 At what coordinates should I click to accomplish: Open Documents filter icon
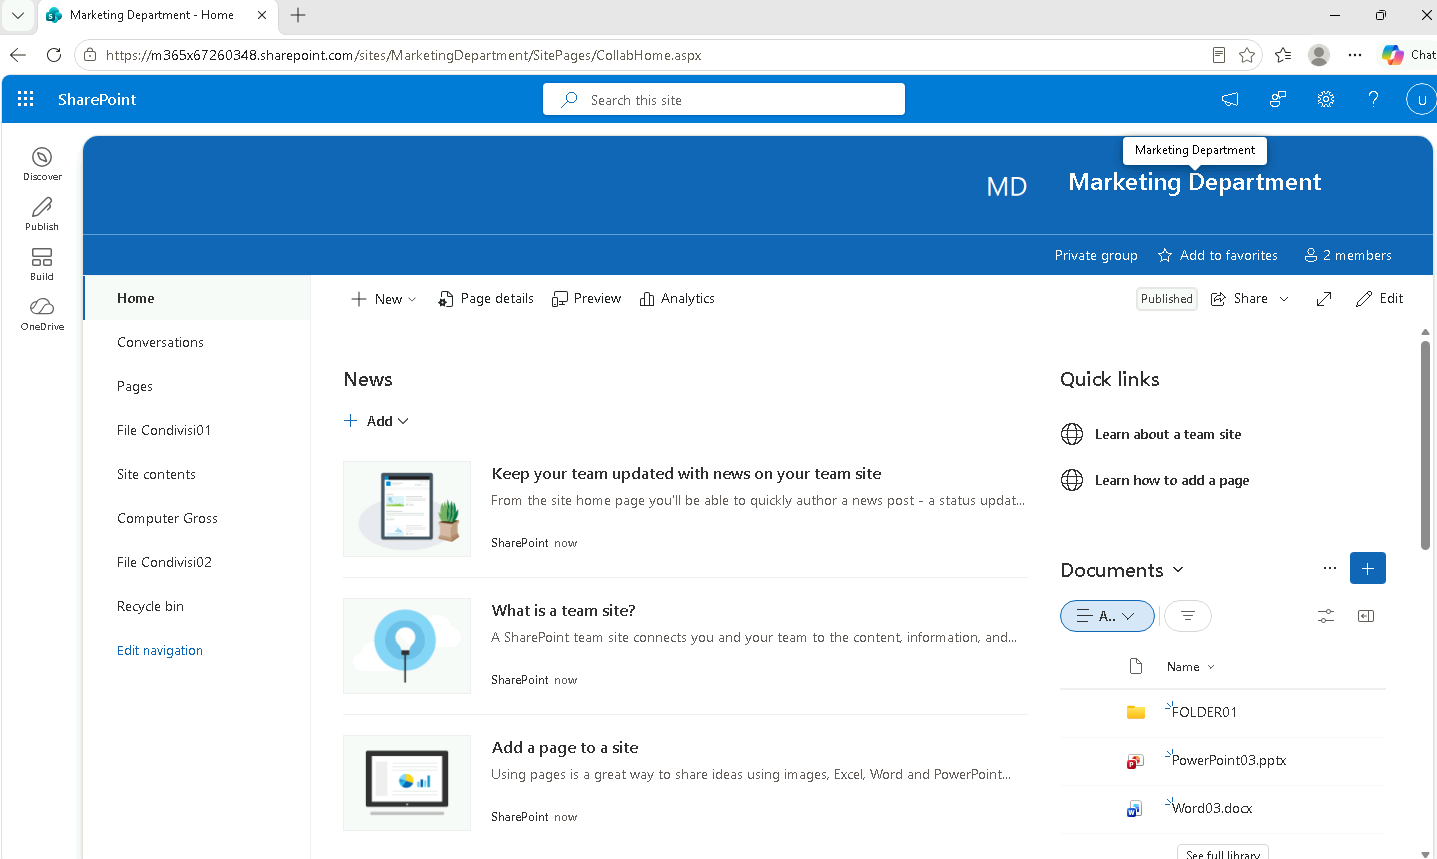pos(1188,616)
